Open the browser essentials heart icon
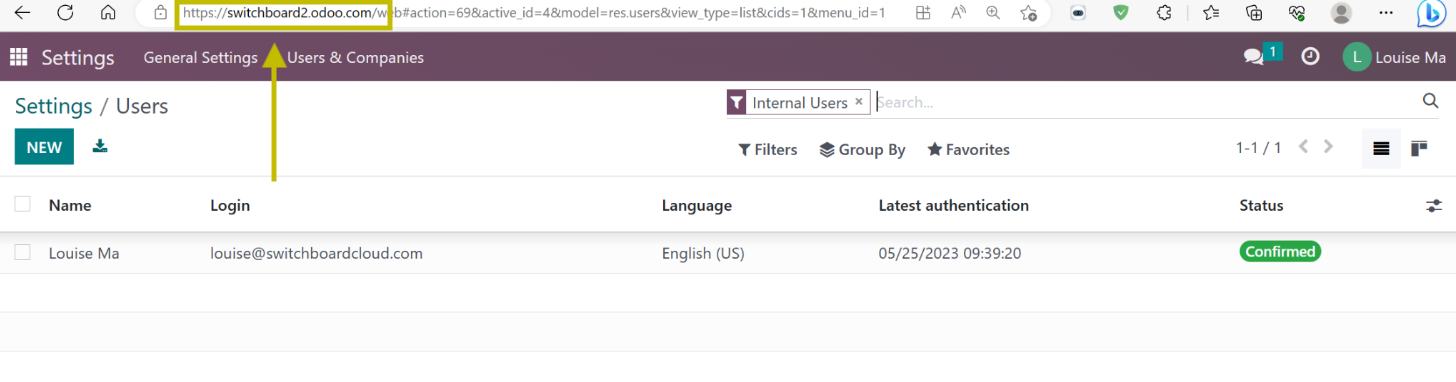The image size is (1456, 382). tap(1297, 13)
